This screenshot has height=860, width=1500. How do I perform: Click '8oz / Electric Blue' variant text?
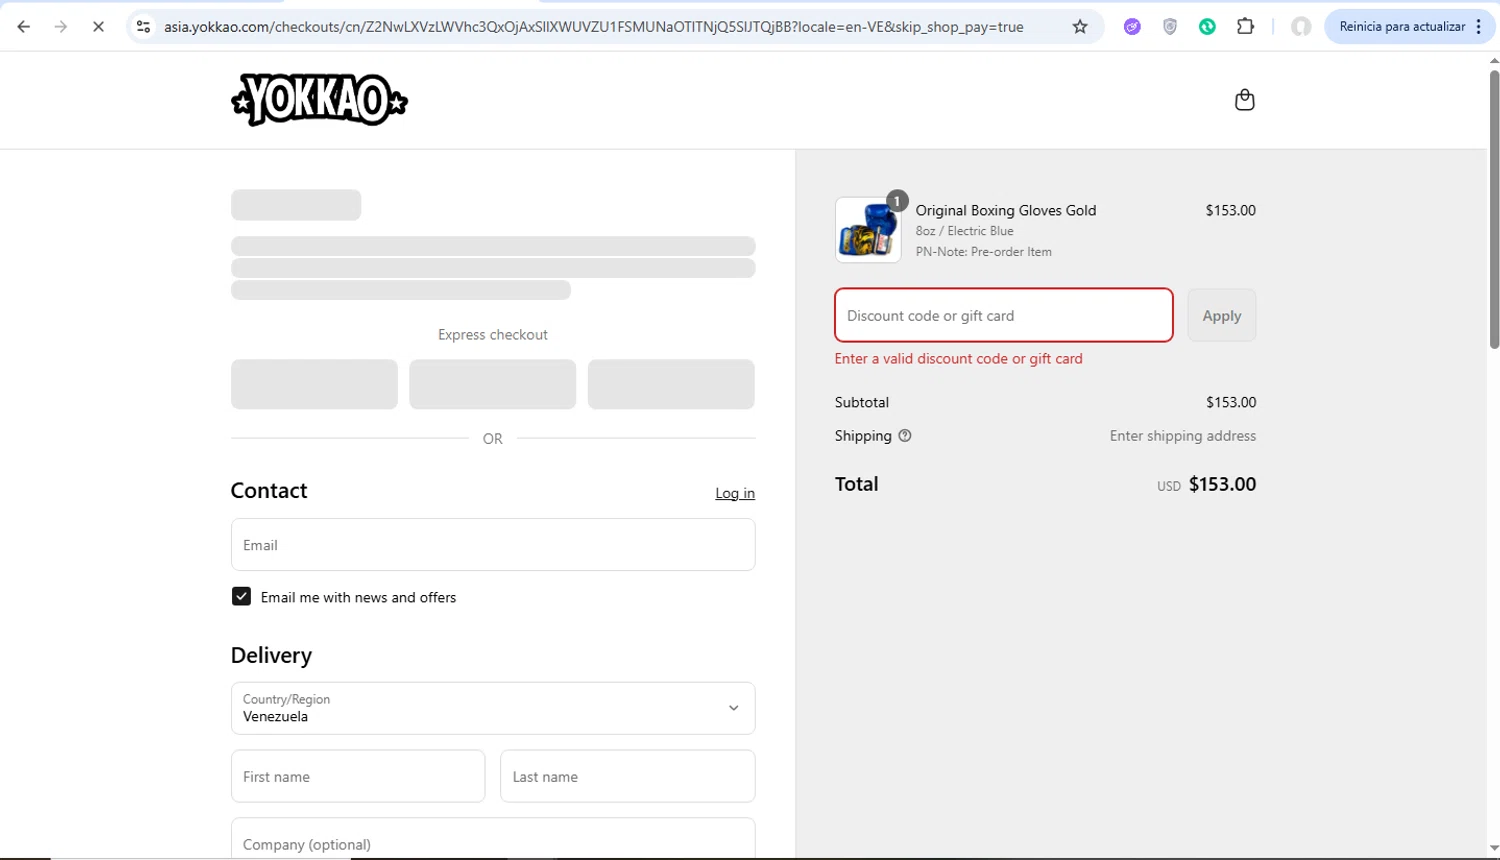965,231
